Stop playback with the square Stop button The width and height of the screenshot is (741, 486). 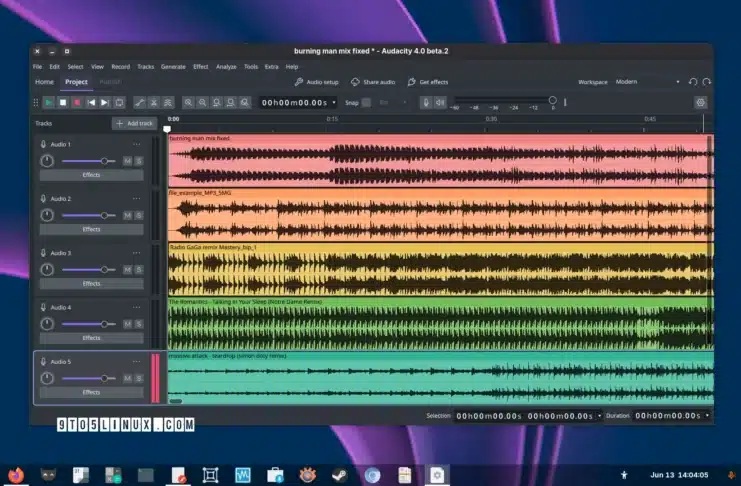coord(63,103)
